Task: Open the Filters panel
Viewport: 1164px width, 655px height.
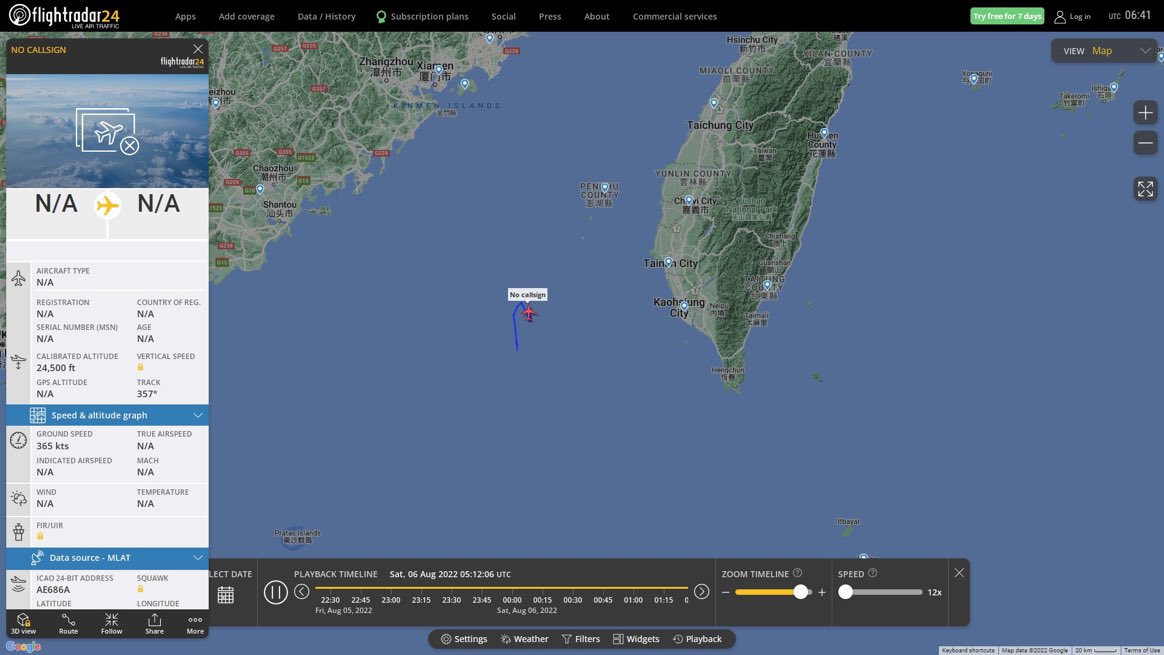Action: pyautogui.click(x=581, y=639)
